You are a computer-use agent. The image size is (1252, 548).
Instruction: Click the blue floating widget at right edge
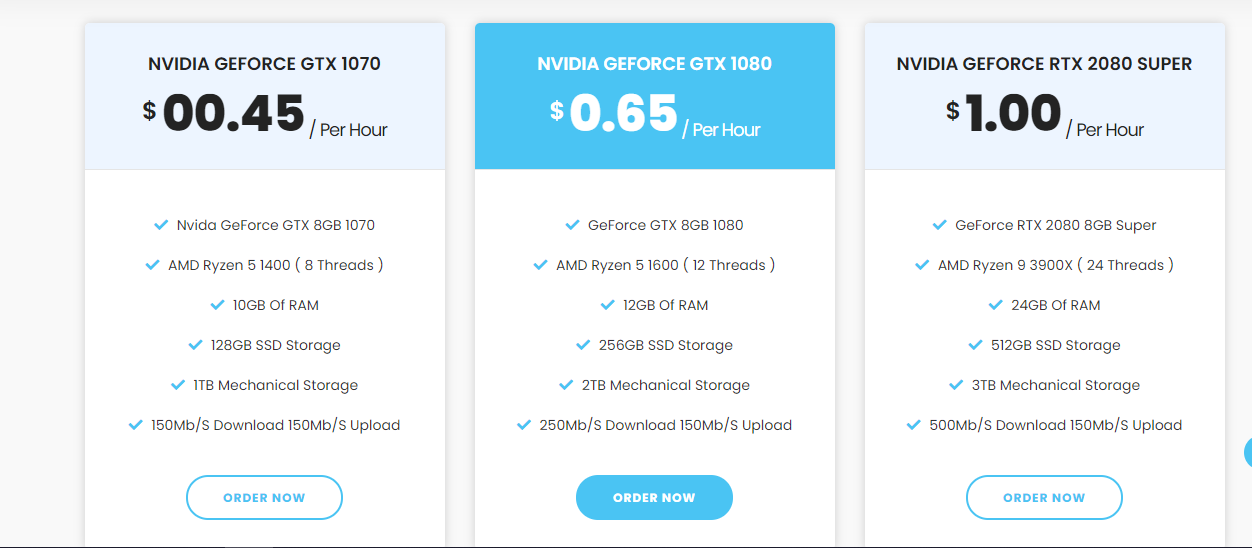tap(1248, 452)
